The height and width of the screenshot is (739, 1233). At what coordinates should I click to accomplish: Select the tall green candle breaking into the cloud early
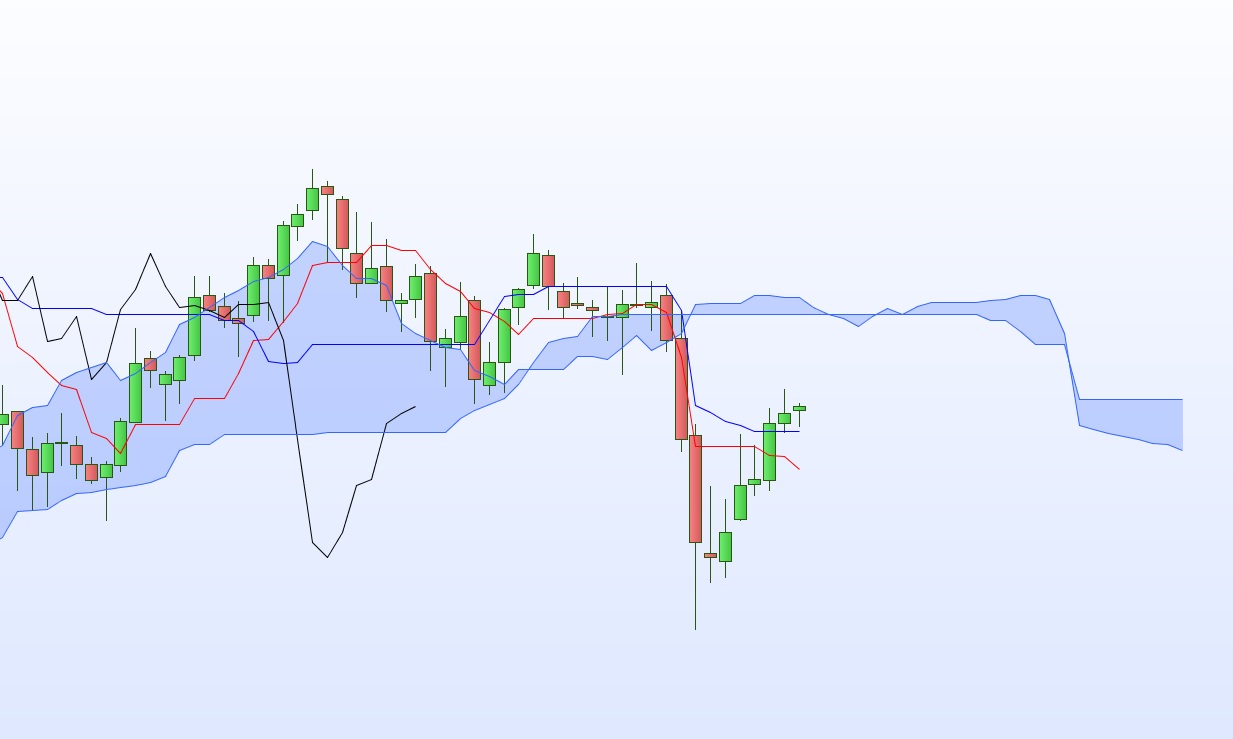(x=135, y=392)
